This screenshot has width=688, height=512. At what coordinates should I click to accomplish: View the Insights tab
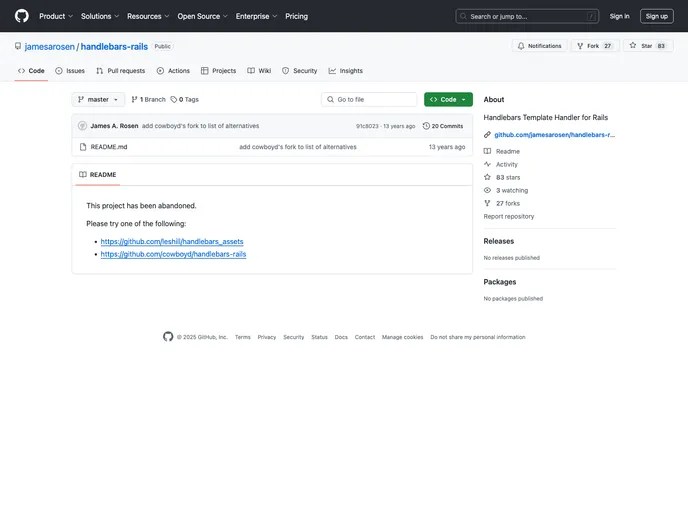point(346,71)
